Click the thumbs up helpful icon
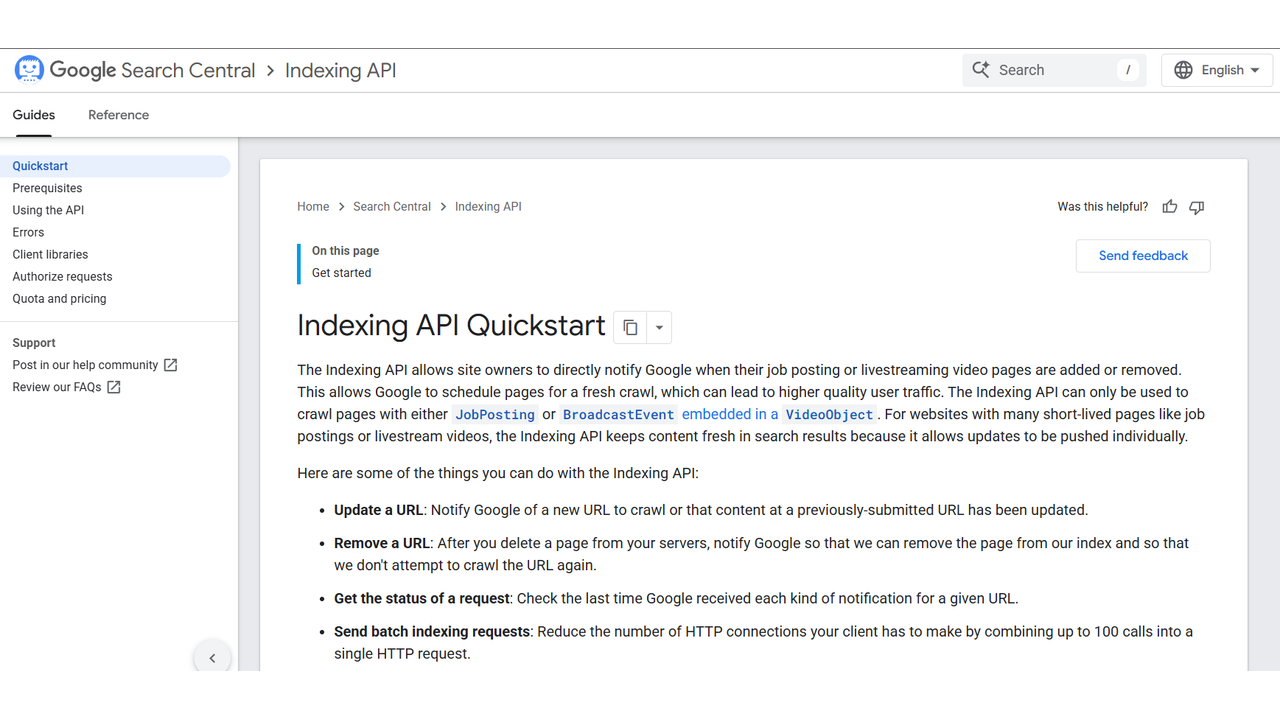Screen dimensions: 1280x720 (x=1170, y=207)
